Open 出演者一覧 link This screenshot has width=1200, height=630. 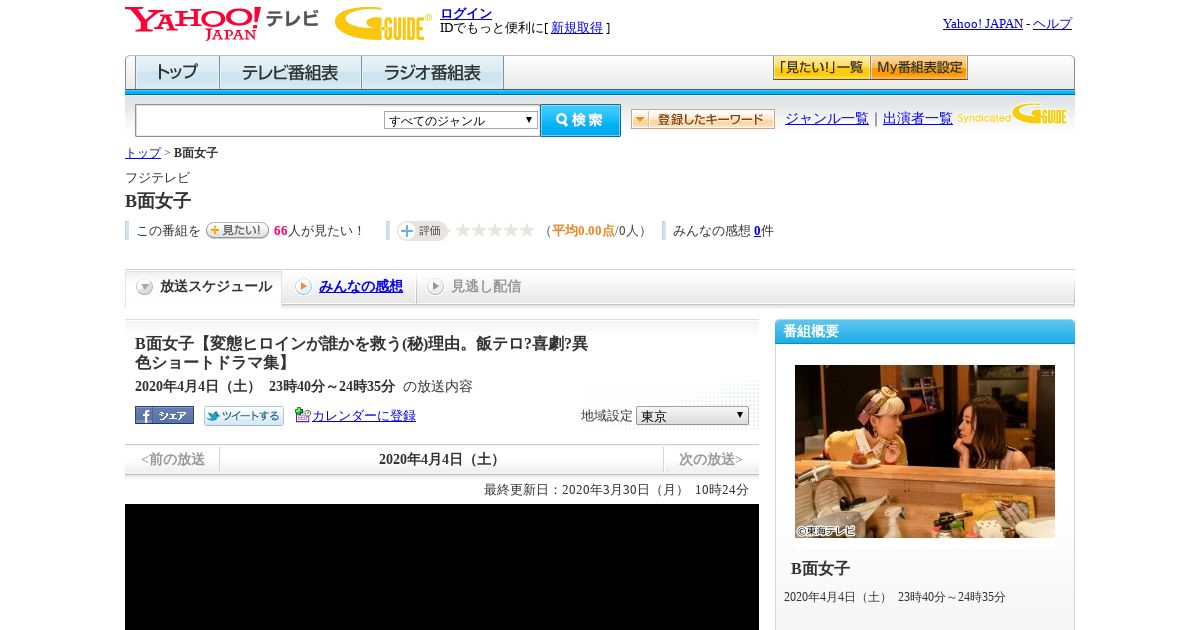coord(917,118)
